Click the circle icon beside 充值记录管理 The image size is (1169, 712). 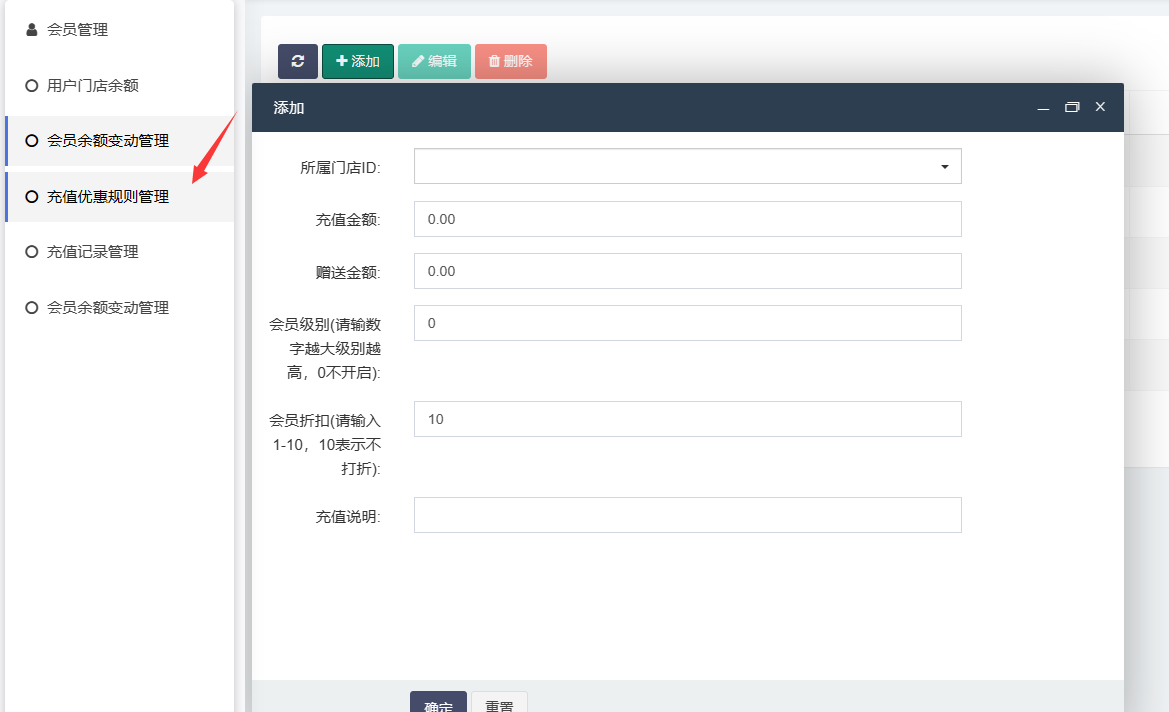pos(31,252)
